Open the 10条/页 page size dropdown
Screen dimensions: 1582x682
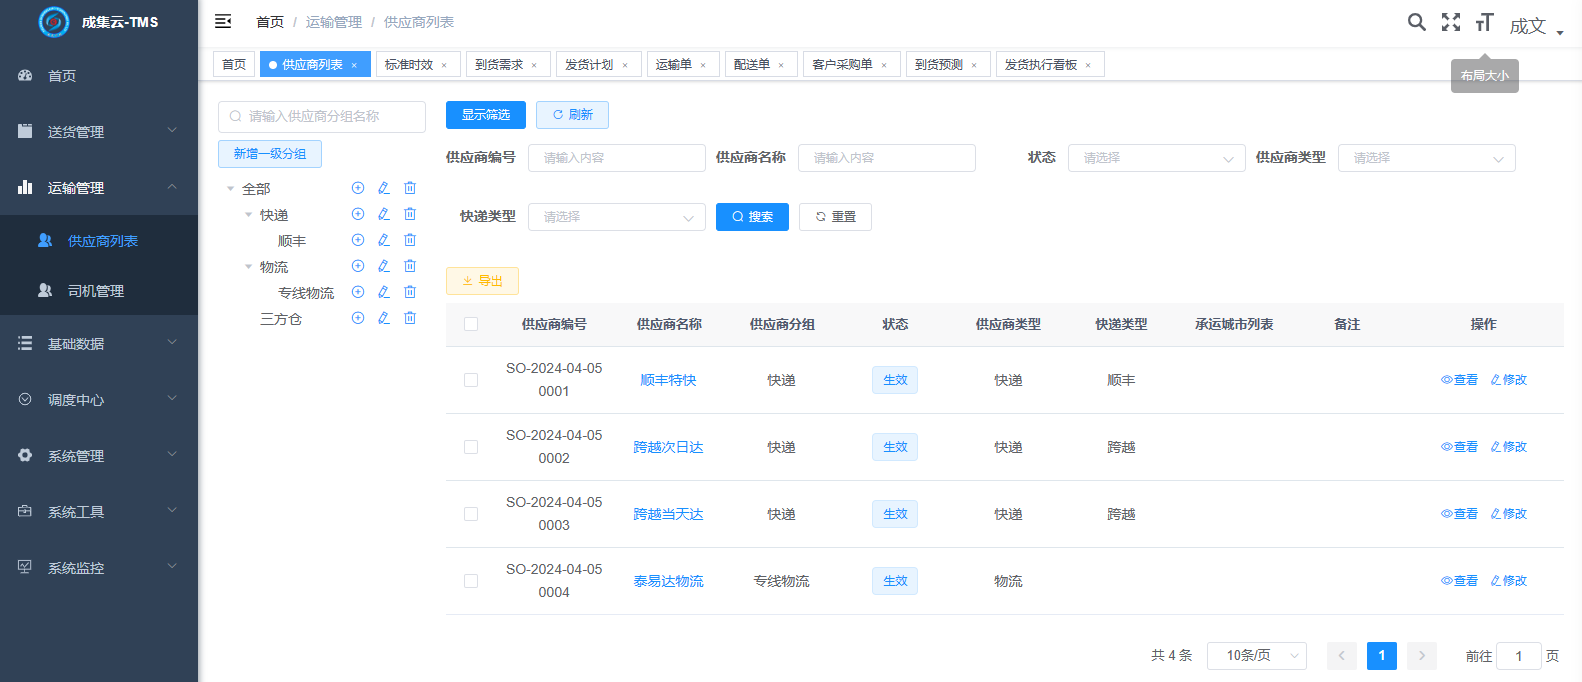1256,656
